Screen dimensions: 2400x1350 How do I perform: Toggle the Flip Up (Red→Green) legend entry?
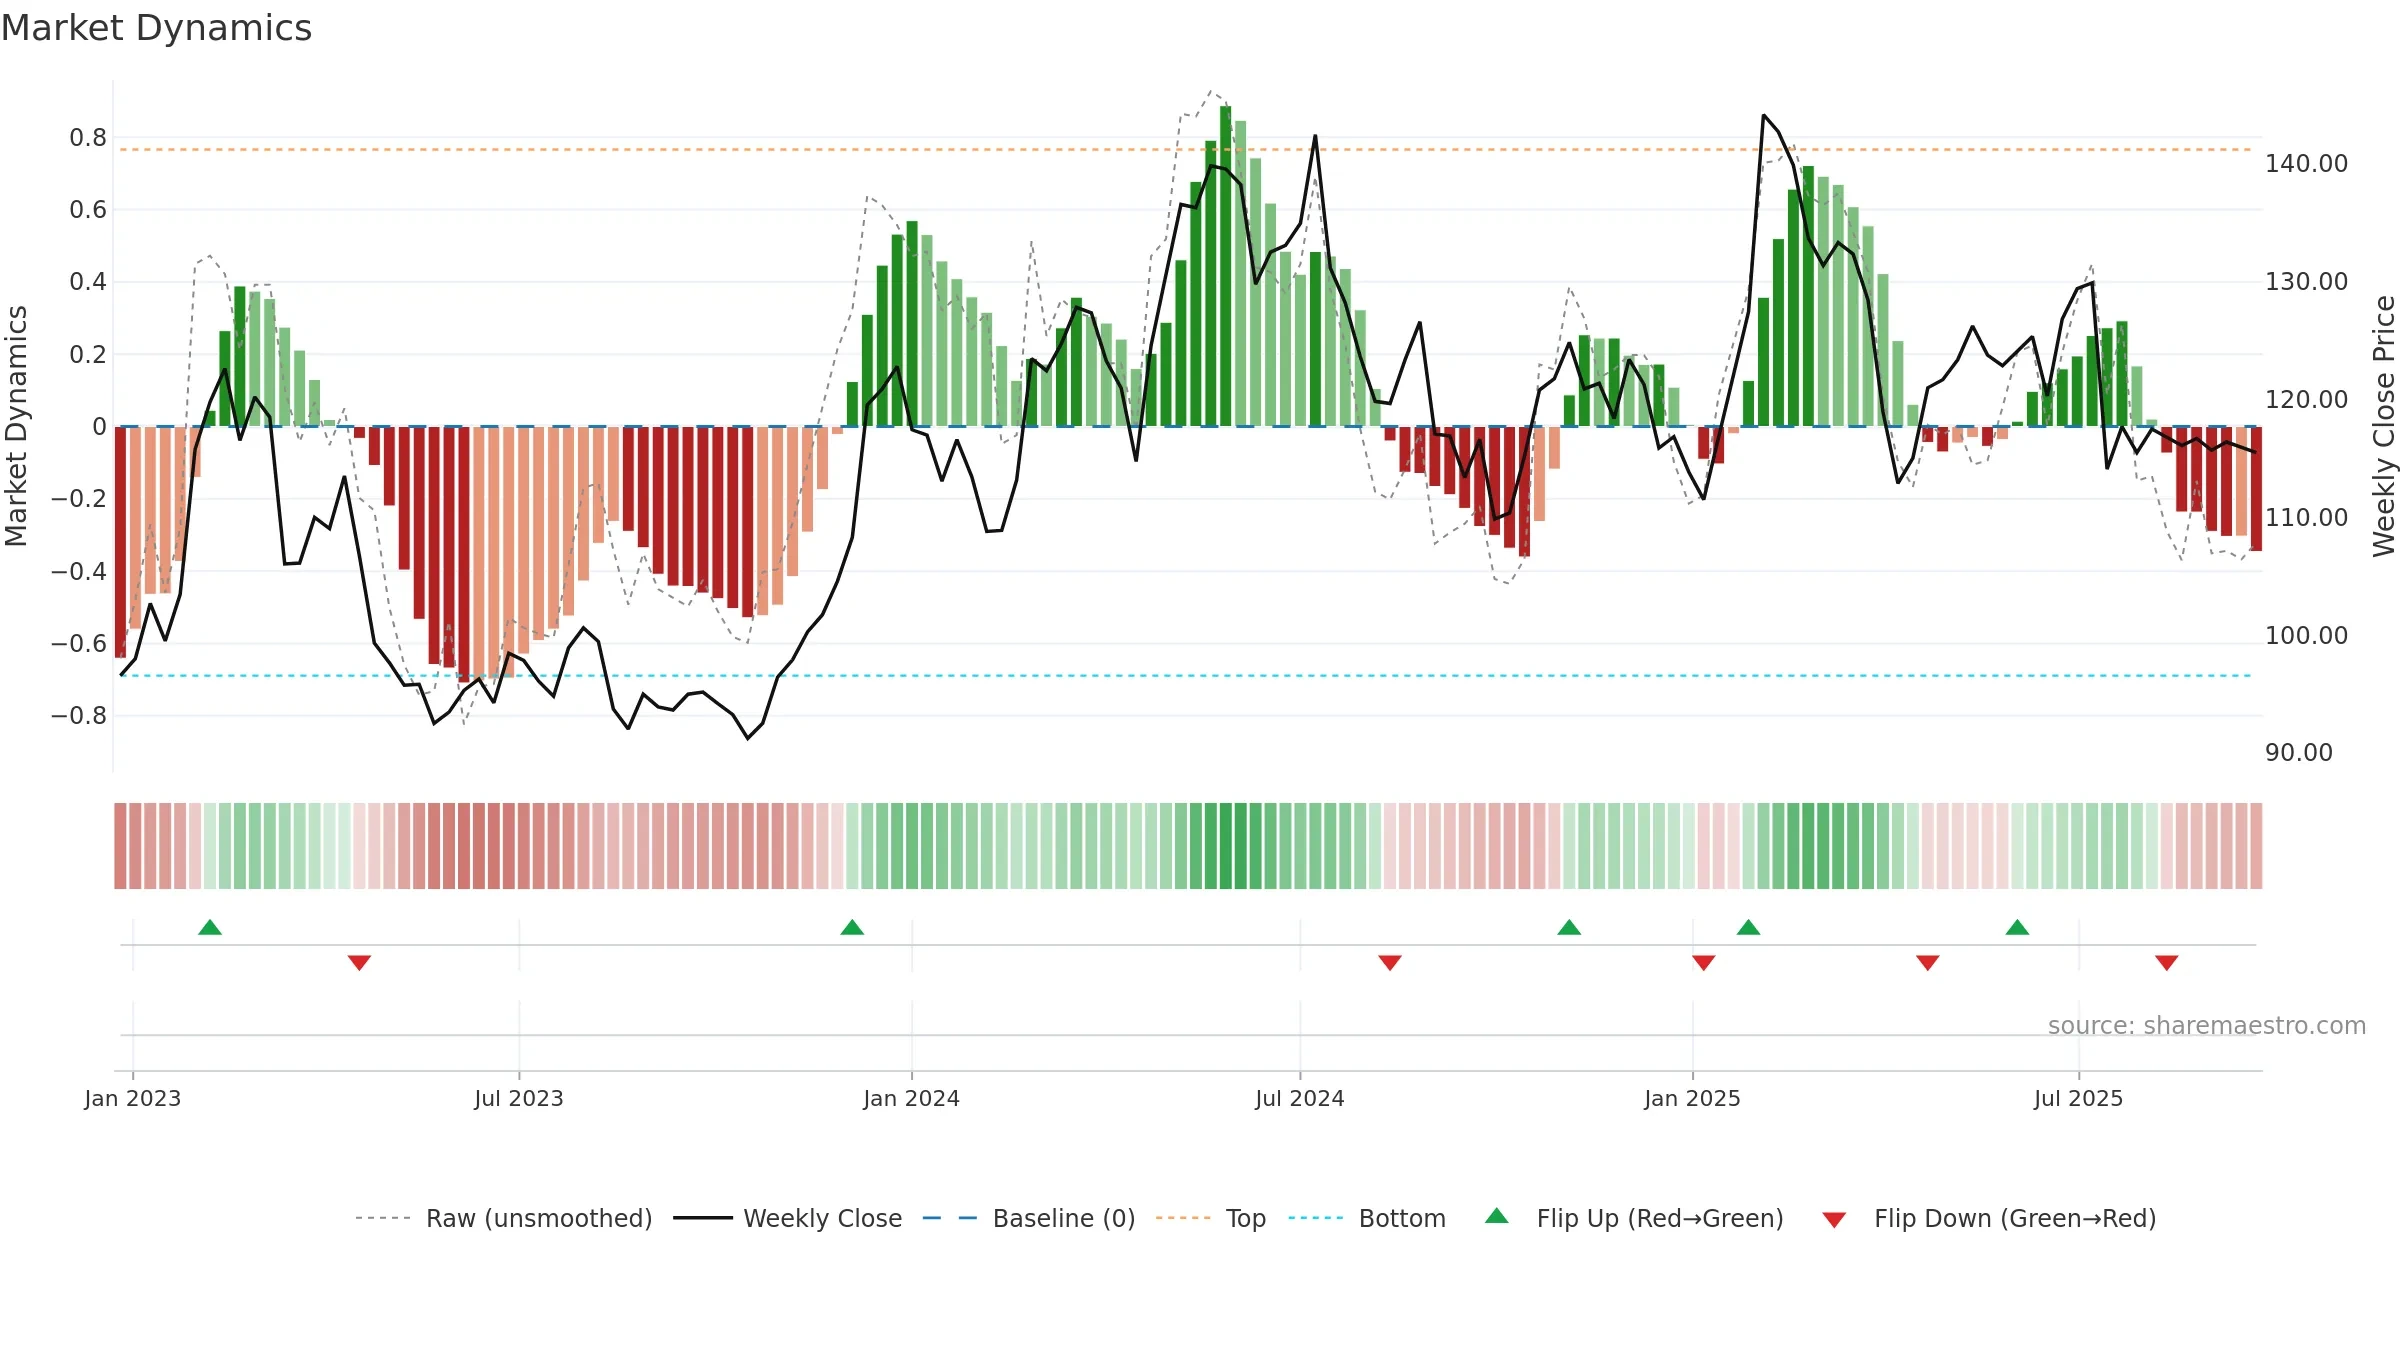coord(1634,1219)
